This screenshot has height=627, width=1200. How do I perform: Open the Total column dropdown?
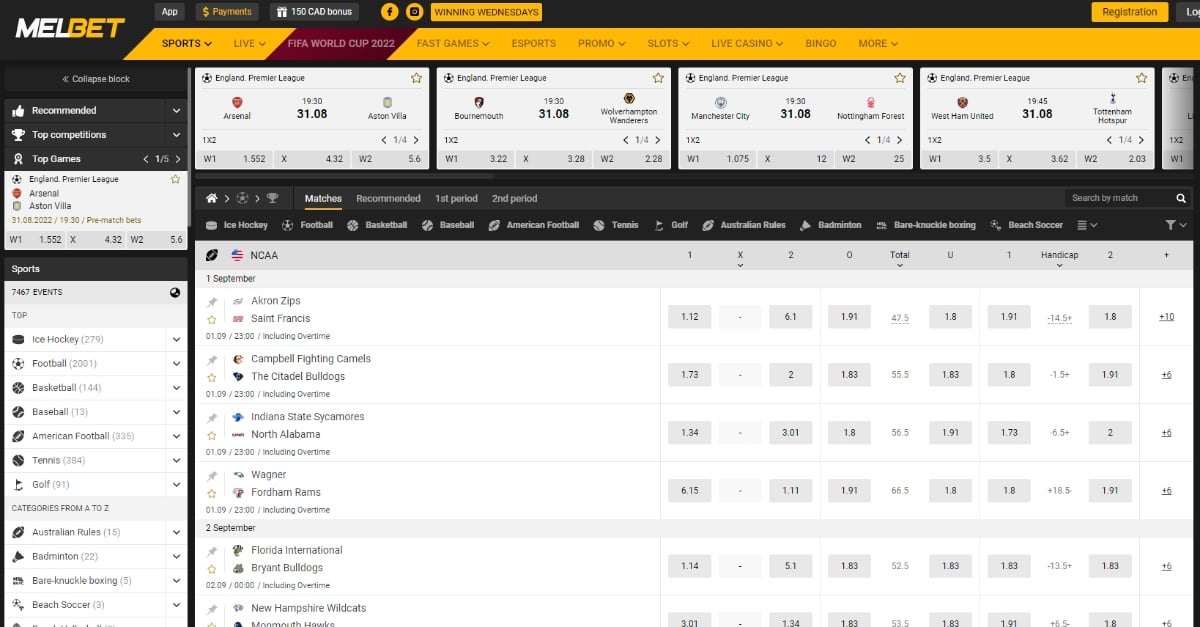(900, 258)
